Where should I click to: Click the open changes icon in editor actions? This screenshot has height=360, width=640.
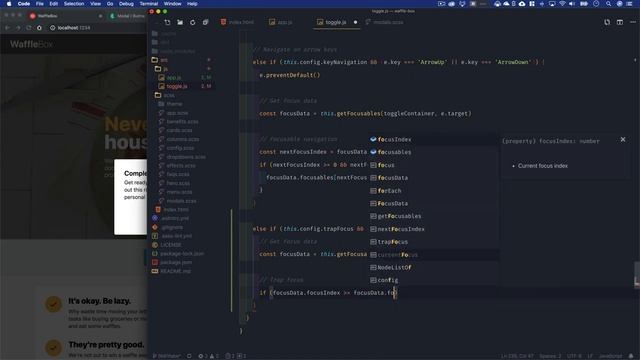pos(607,22)
